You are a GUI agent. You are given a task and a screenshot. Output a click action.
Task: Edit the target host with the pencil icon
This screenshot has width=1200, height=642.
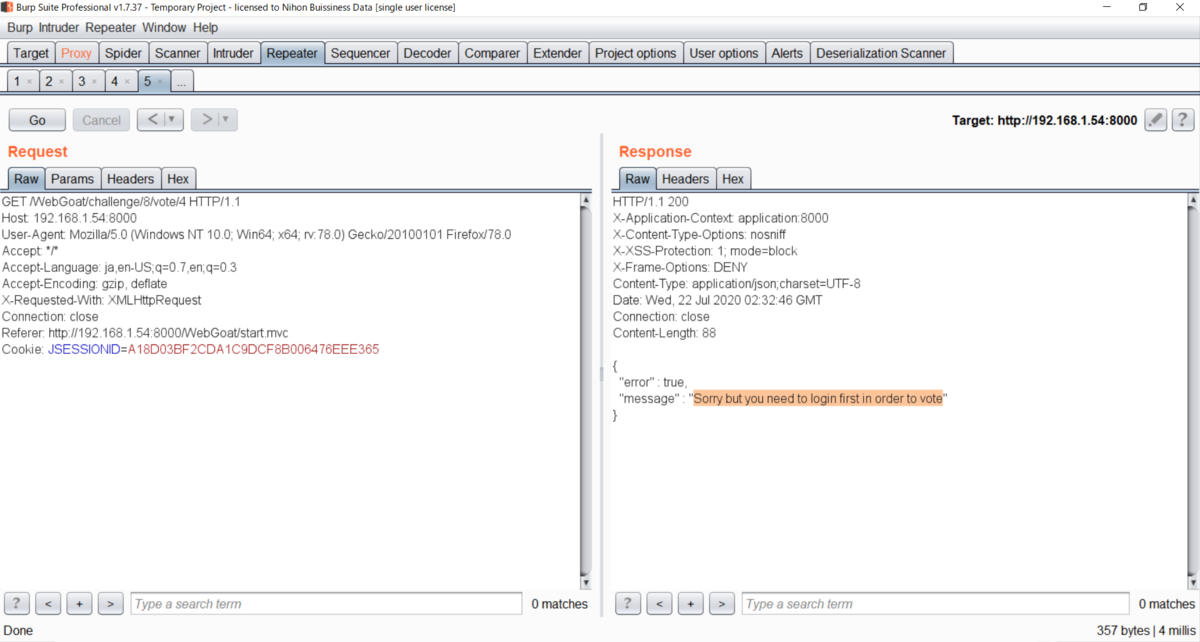pos(1156,120)
